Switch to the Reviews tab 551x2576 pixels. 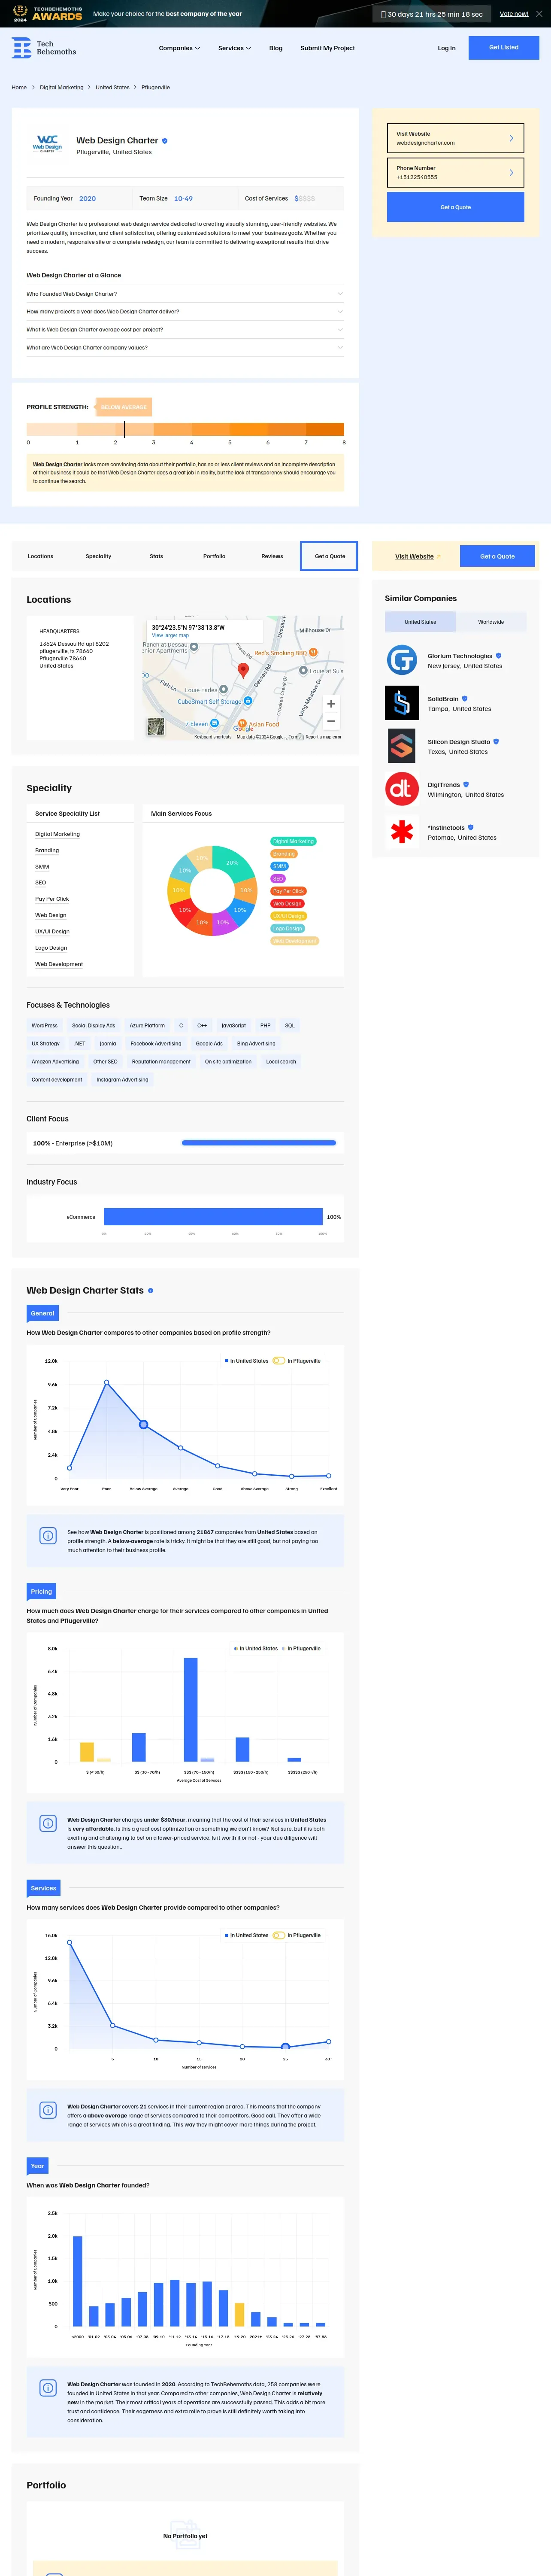(x=272, y=556)
